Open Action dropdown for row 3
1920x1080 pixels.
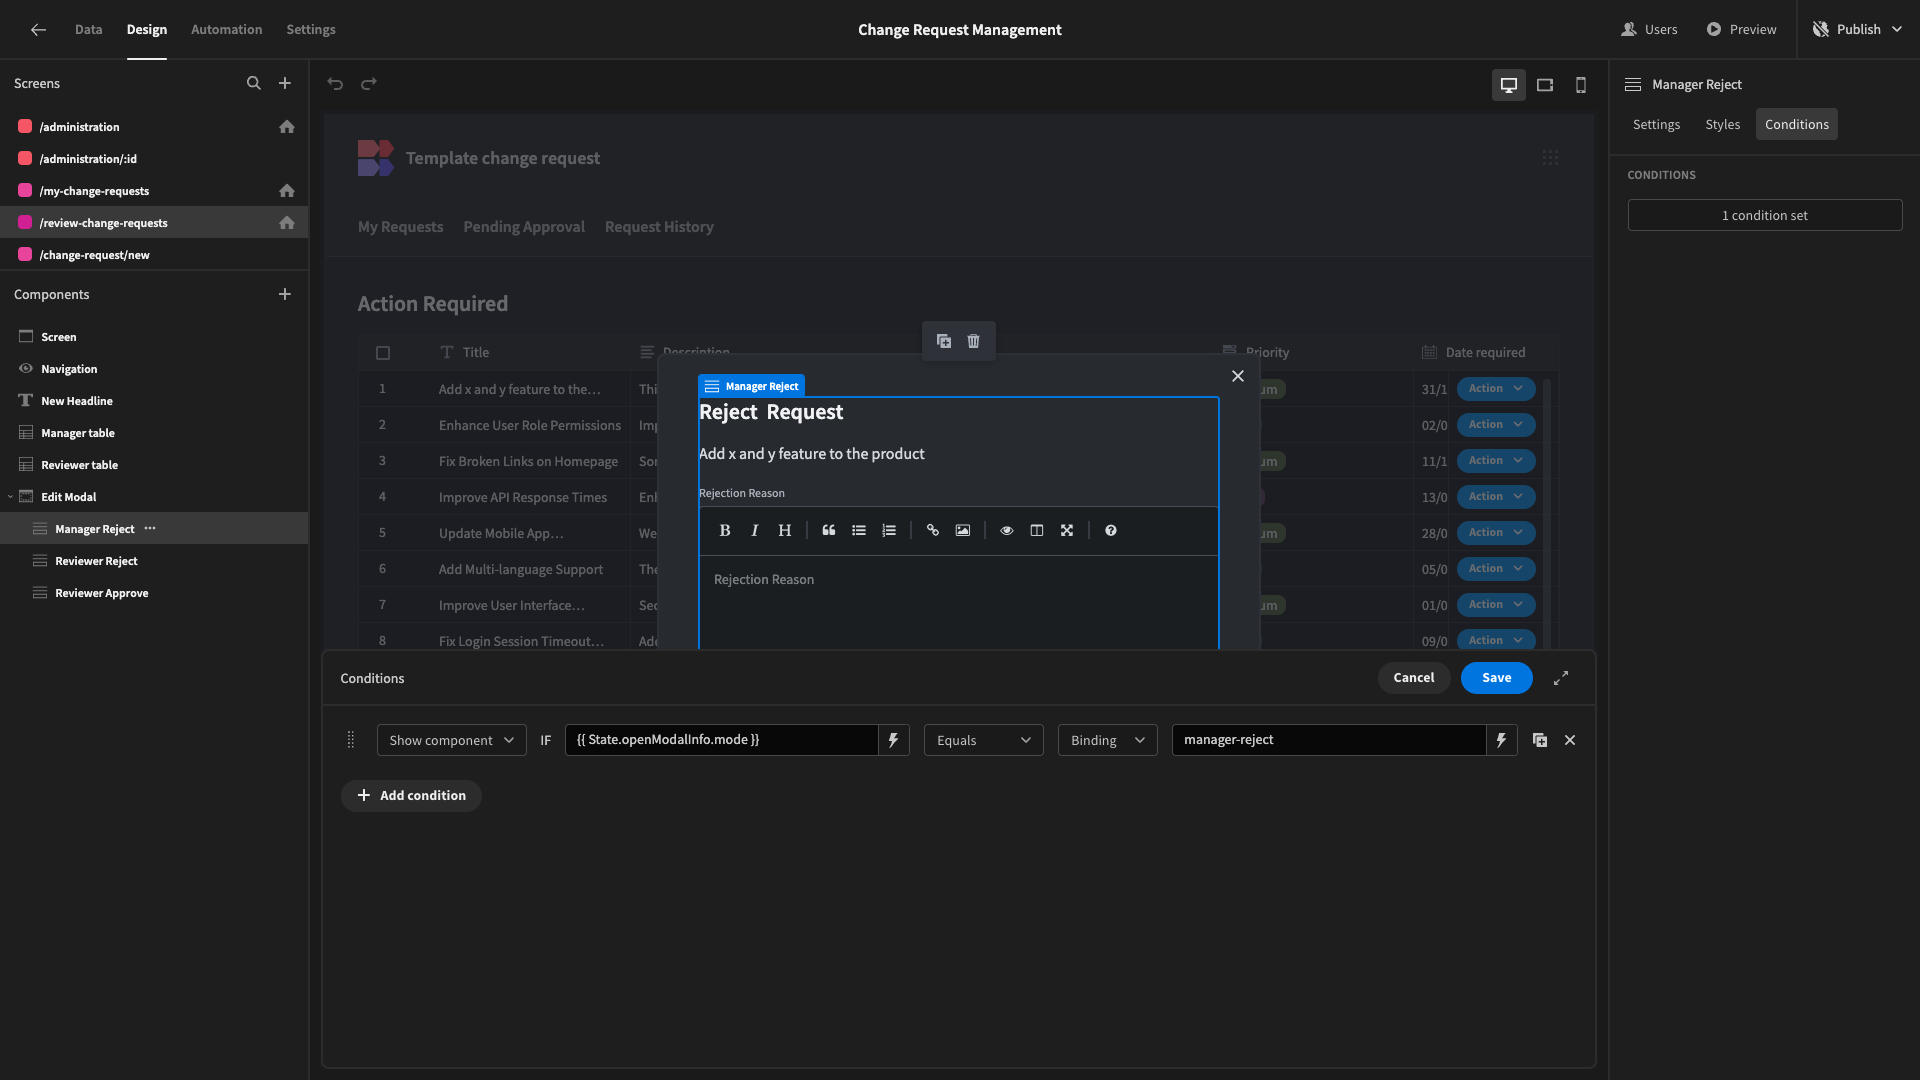[1496, 461]
